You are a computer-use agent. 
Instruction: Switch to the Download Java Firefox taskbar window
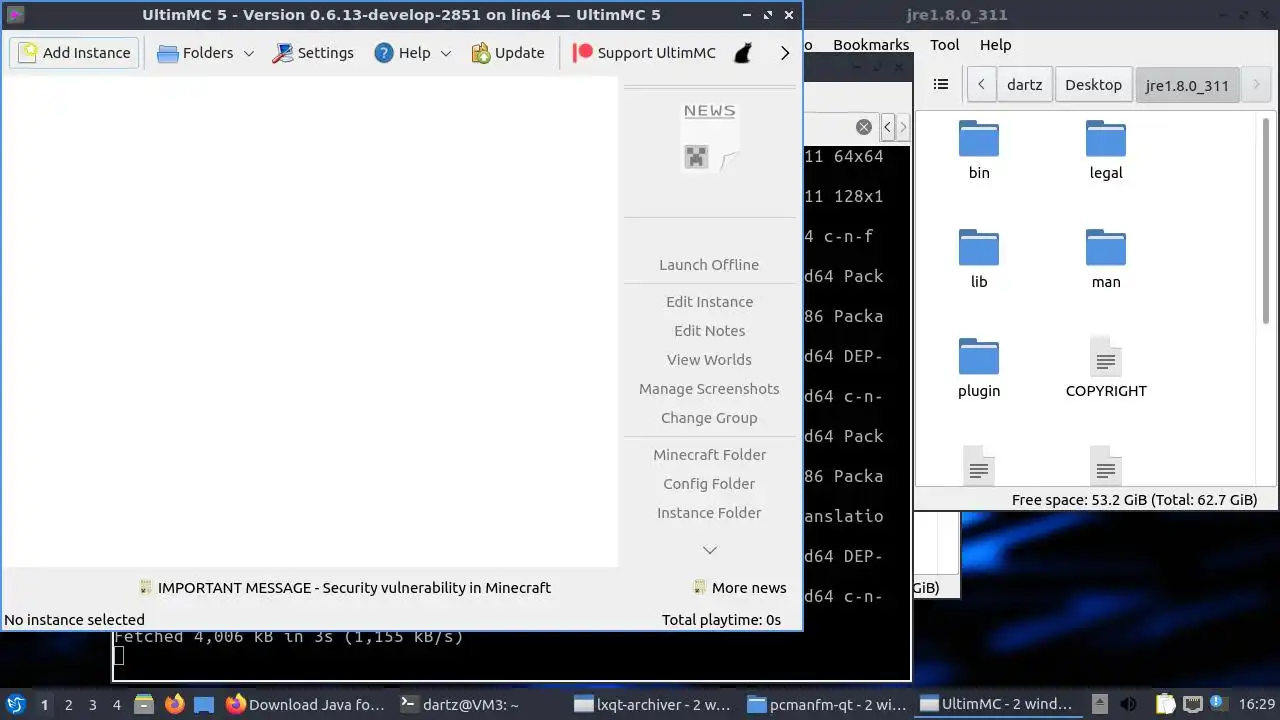pyautogui.click(x=306, y=705)
